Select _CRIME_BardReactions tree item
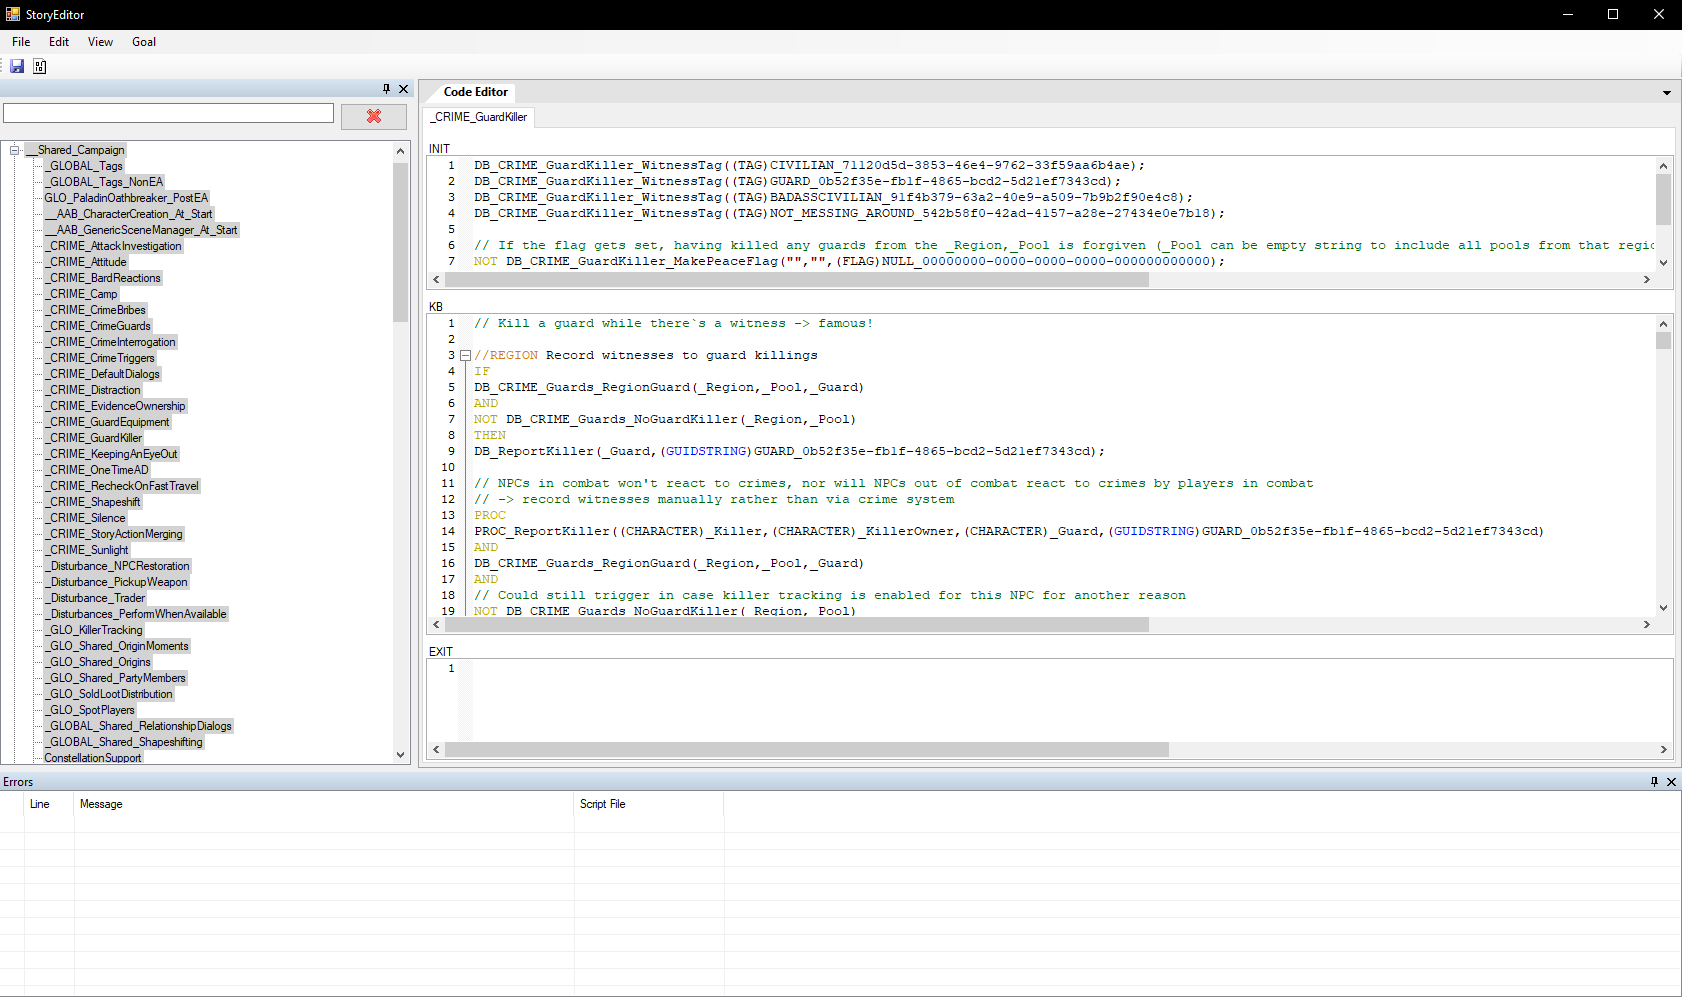 (103, 278)
